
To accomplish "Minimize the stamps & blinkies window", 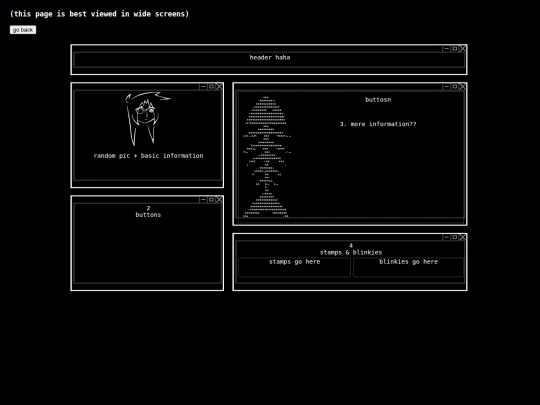I will tap(446, 237).
